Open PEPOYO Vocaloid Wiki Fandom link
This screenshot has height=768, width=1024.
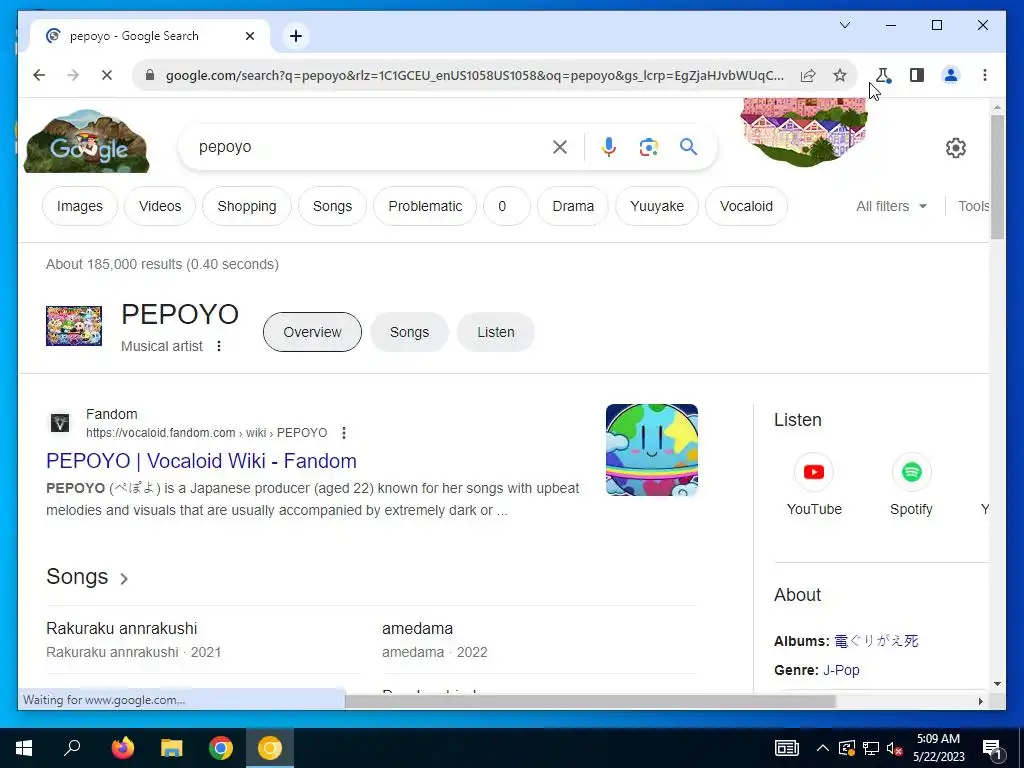click(201, 461)
